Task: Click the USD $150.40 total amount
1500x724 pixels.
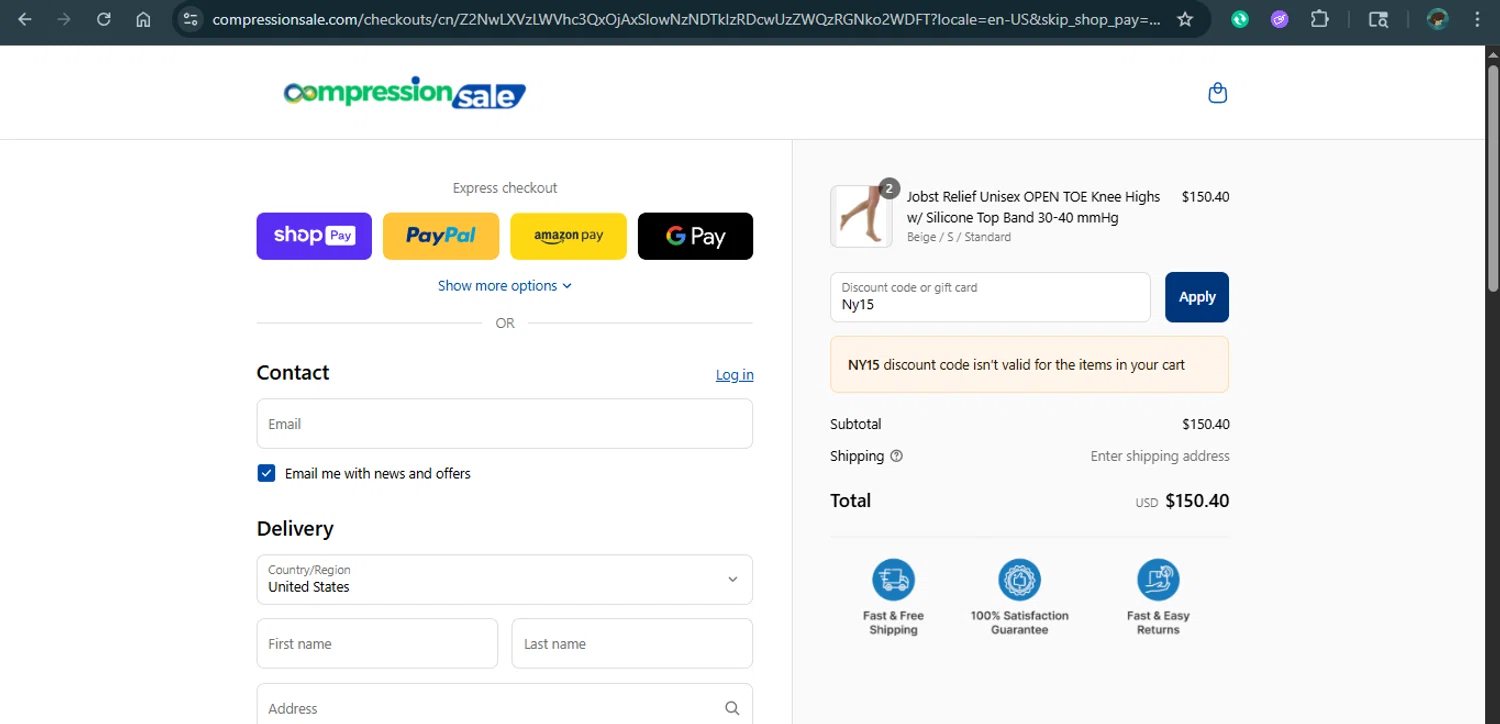Action: click(1182, 501)
